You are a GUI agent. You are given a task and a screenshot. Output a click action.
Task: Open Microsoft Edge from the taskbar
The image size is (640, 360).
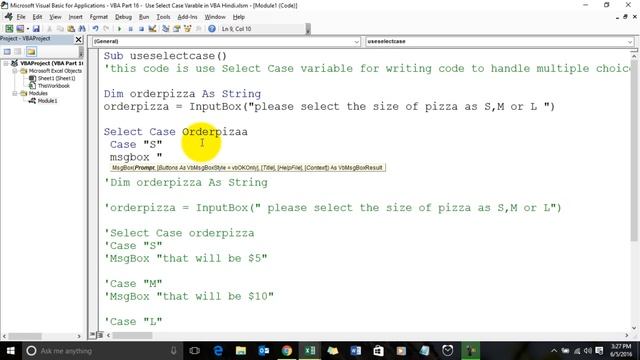(218, 351)
